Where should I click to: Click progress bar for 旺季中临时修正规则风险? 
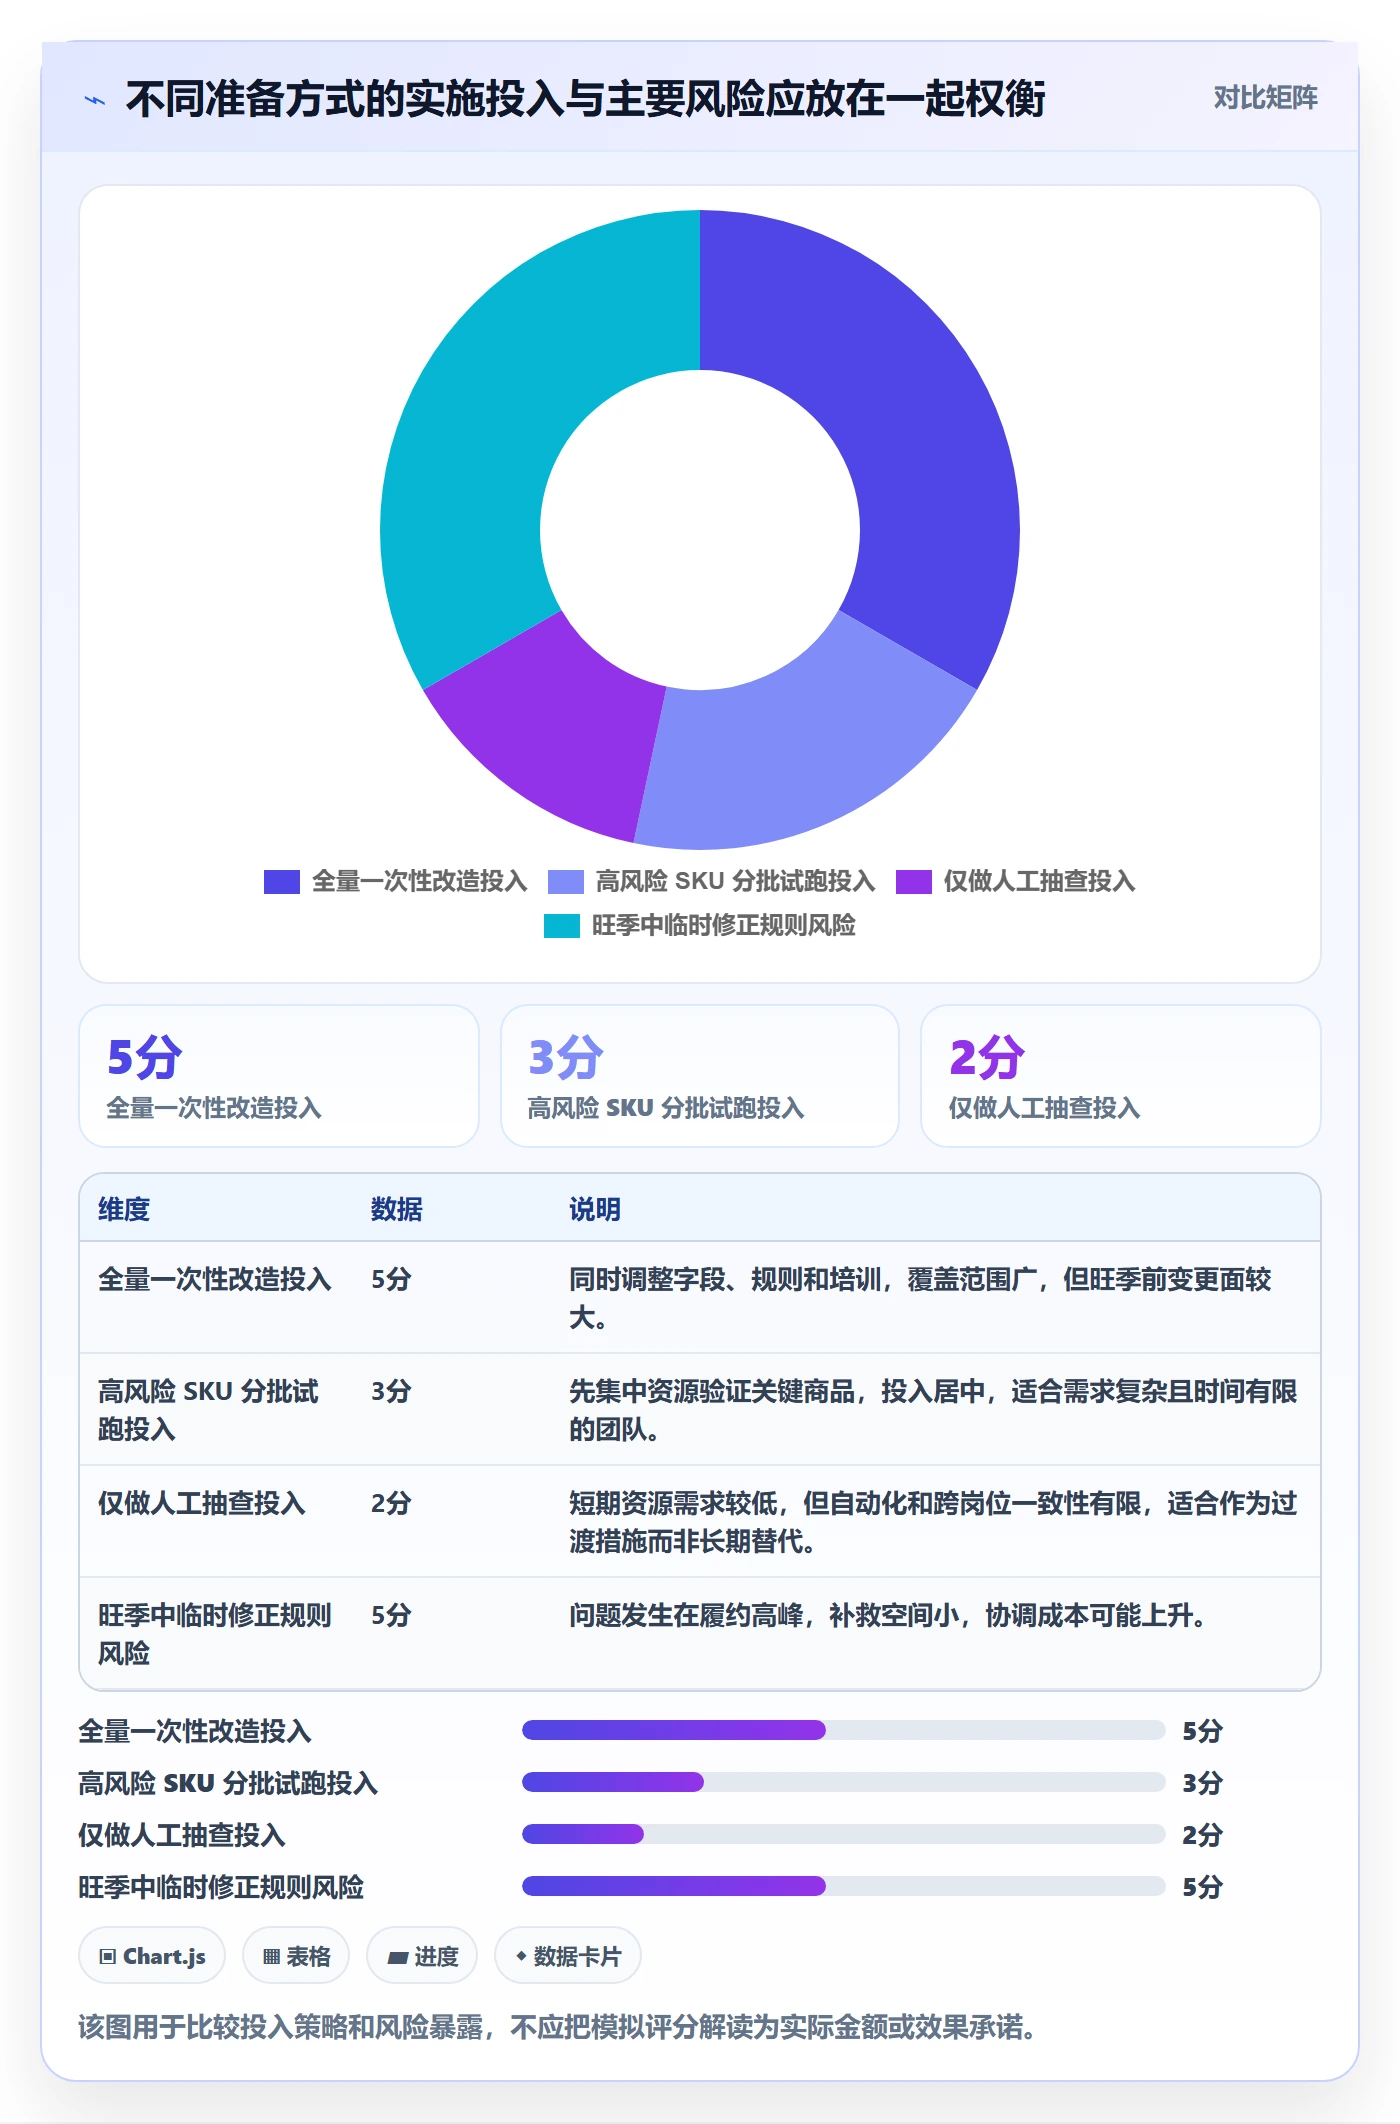[x=844, y=1886]
